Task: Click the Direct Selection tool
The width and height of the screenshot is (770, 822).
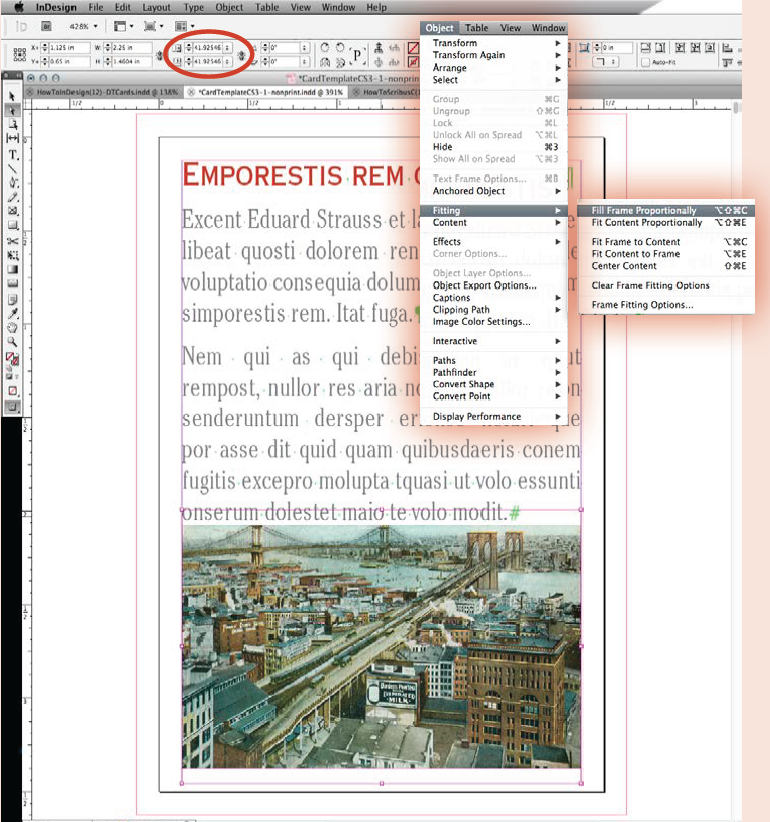Action: tap(13, 110)
